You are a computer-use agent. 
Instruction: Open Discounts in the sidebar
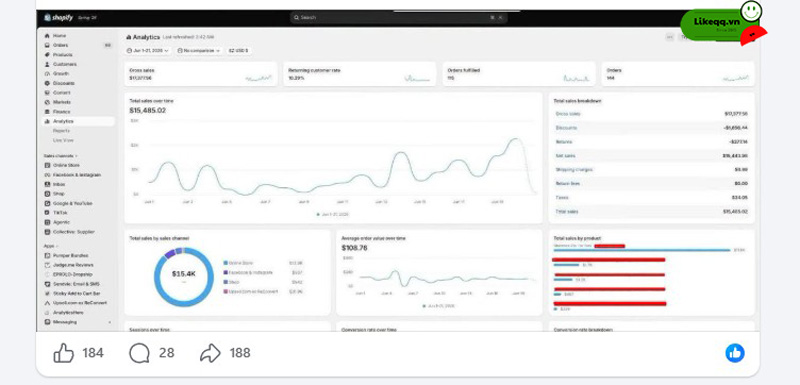tap(64, 83)
